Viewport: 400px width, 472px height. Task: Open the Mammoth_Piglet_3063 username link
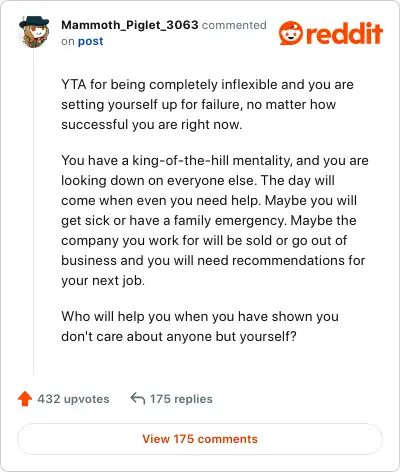130,25
